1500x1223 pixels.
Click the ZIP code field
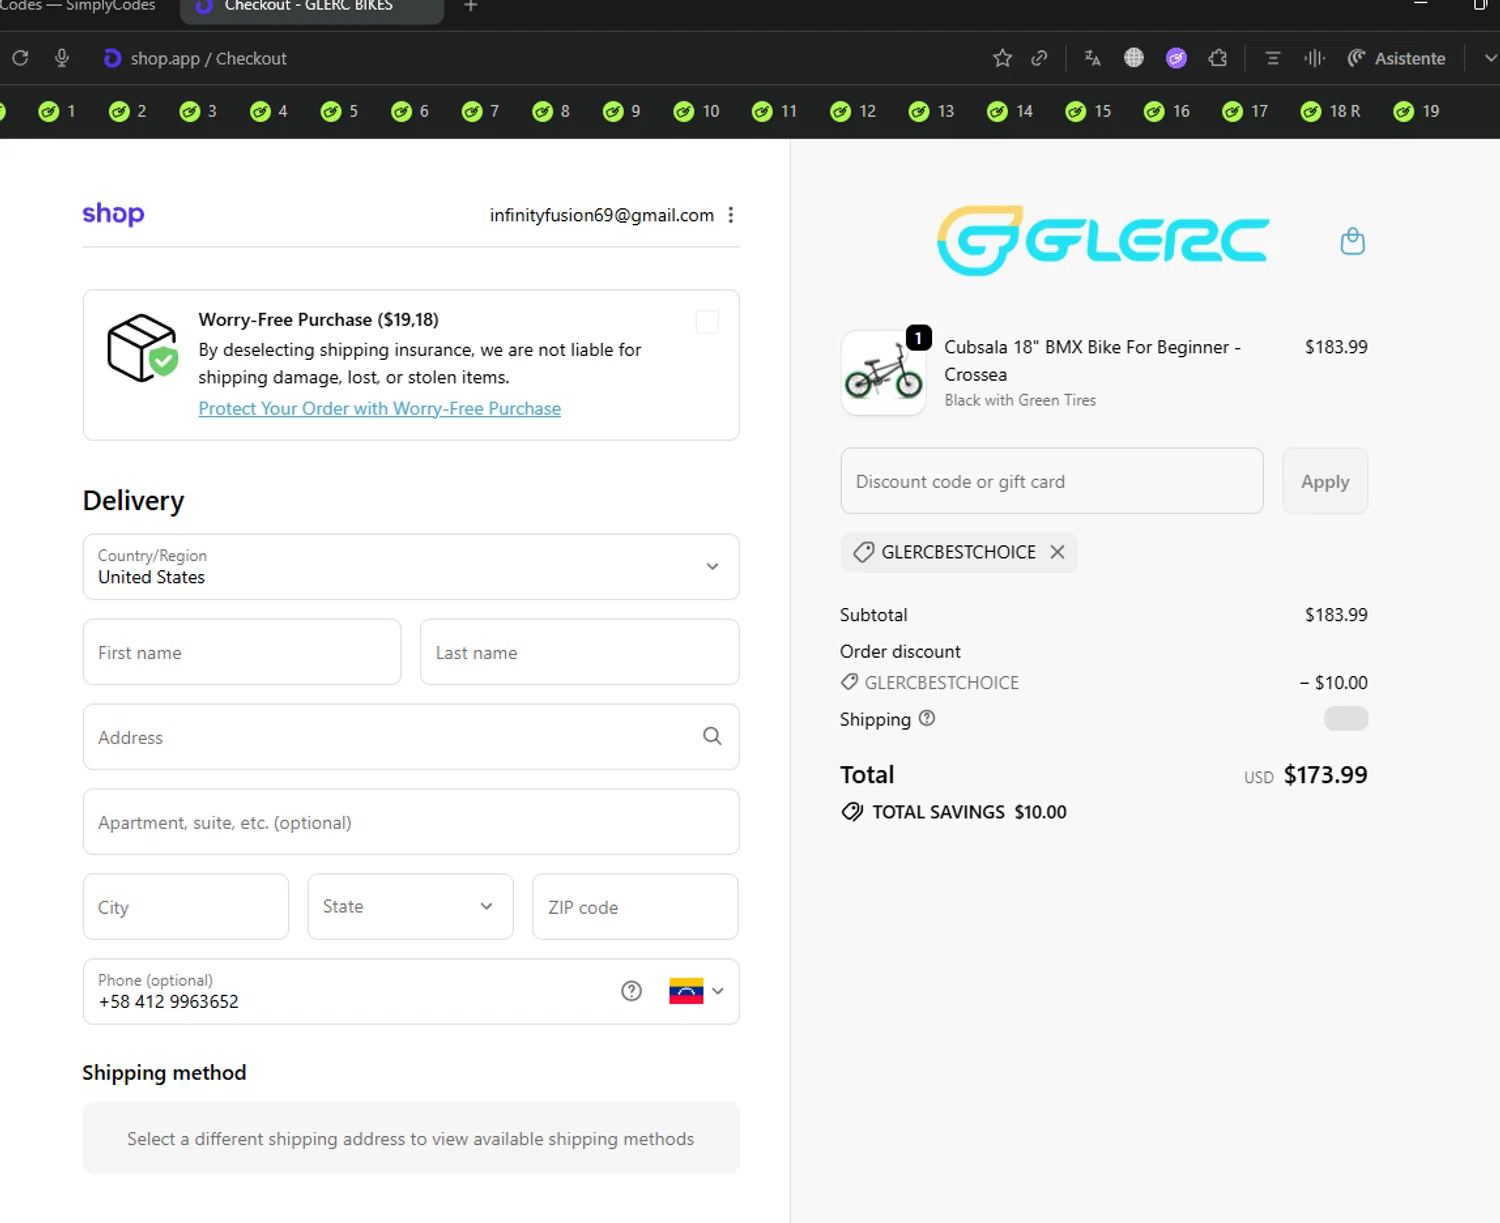[635, 907]
